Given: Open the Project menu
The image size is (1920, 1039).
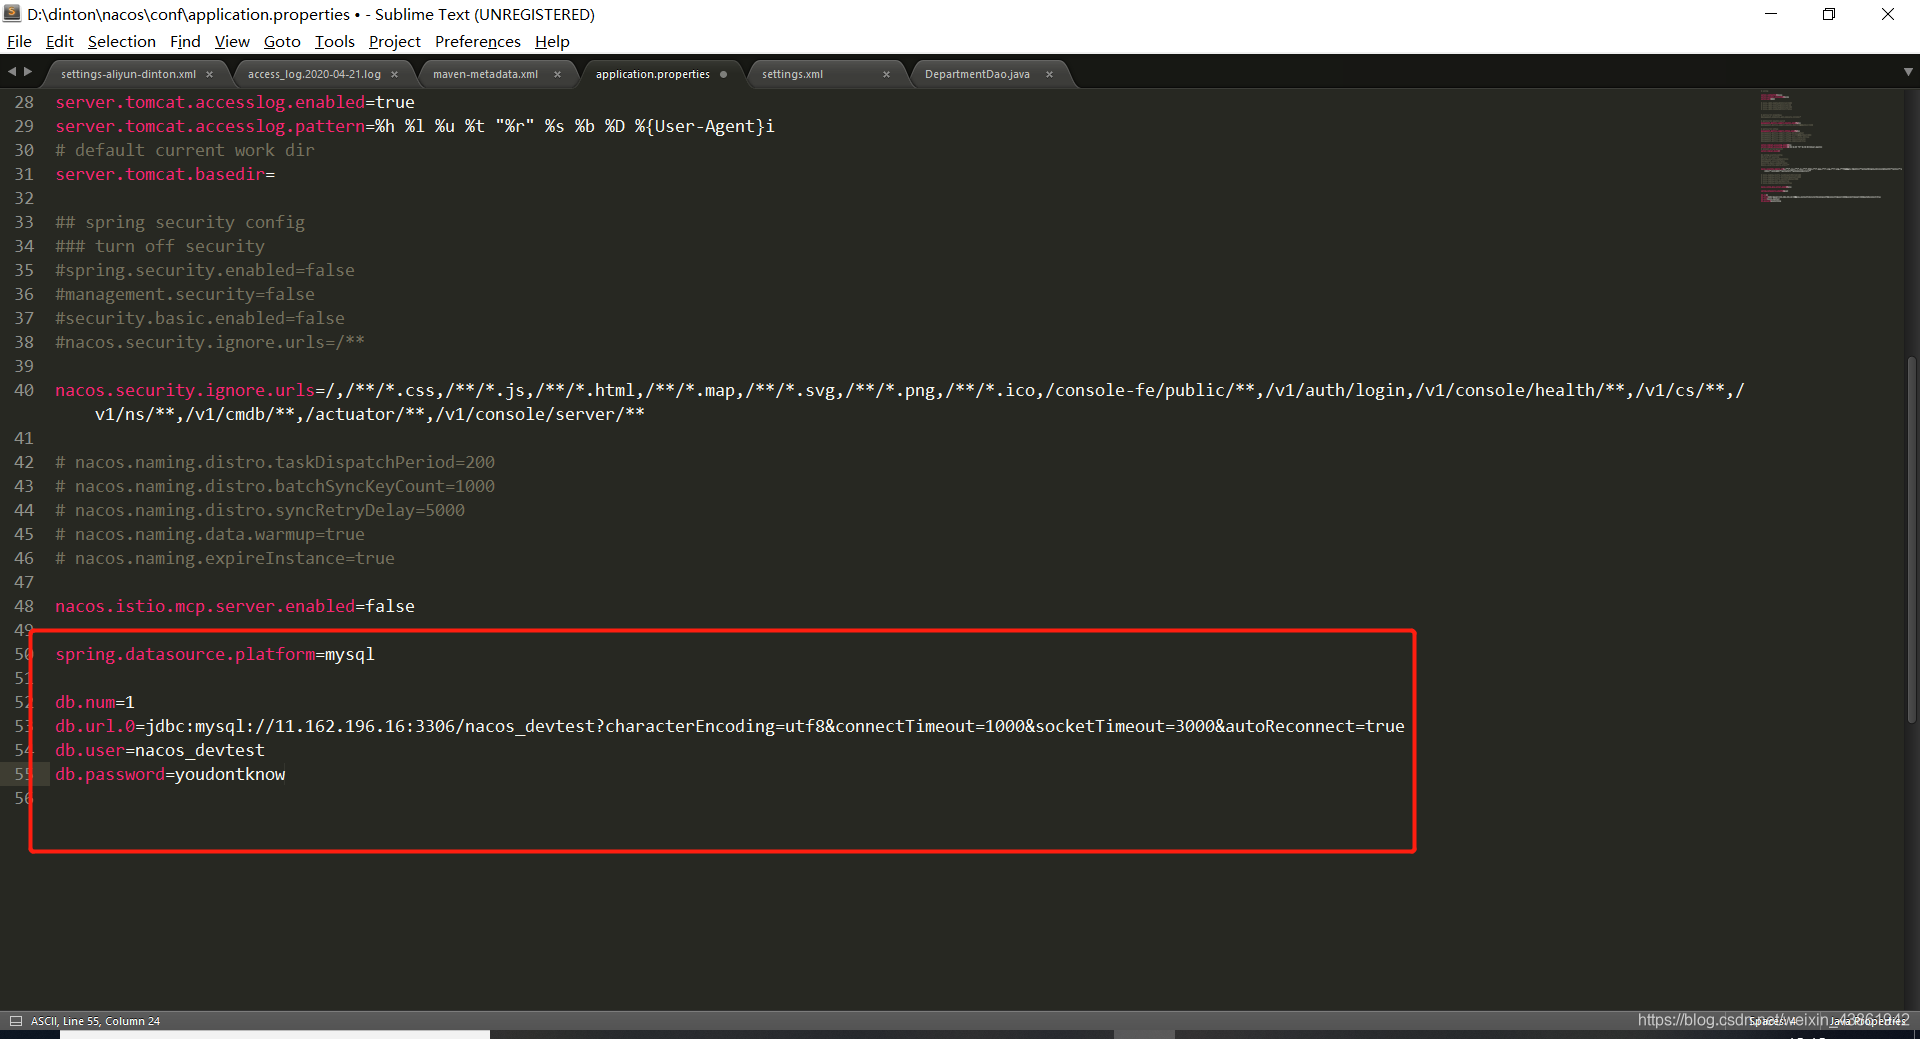Looking at the screenshot, I should coord(394,41).
